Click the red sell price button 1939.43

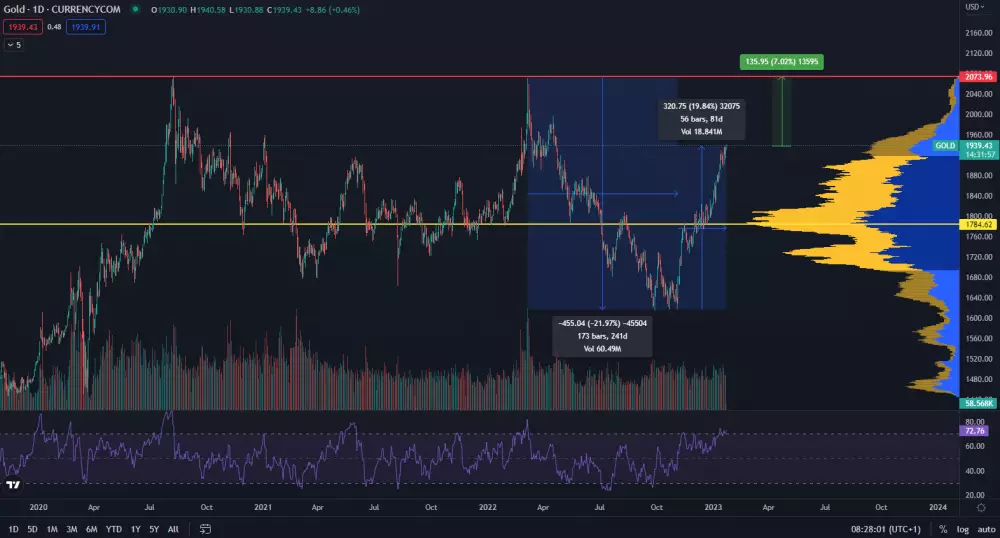pos(21,27)
